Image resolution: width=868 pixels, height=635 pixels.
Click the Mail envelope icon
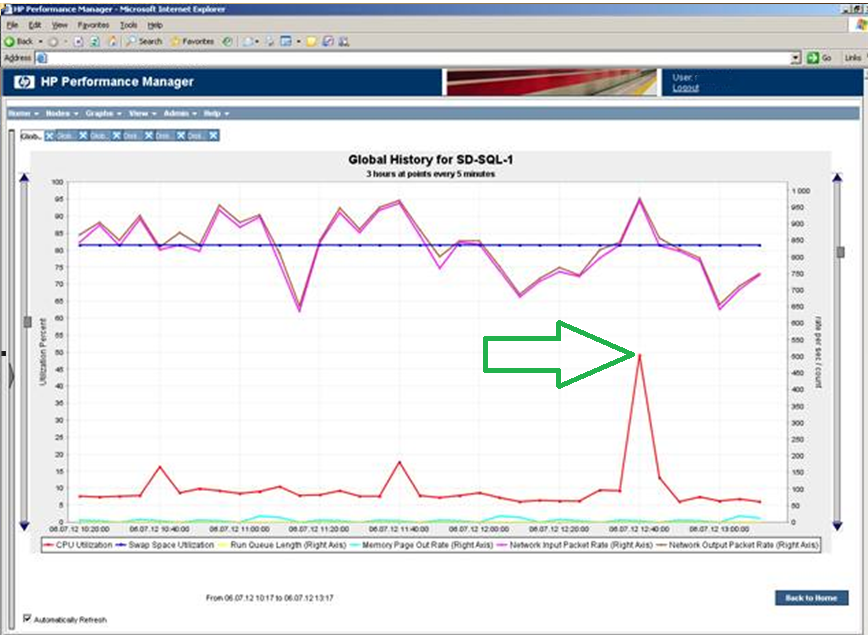pos(249,42)
